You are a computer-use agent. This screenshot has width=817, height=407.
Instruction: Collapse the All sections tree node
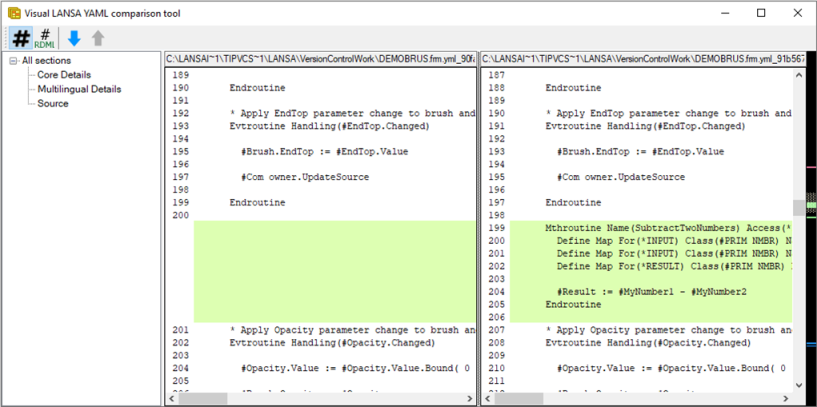pos(14,61)
